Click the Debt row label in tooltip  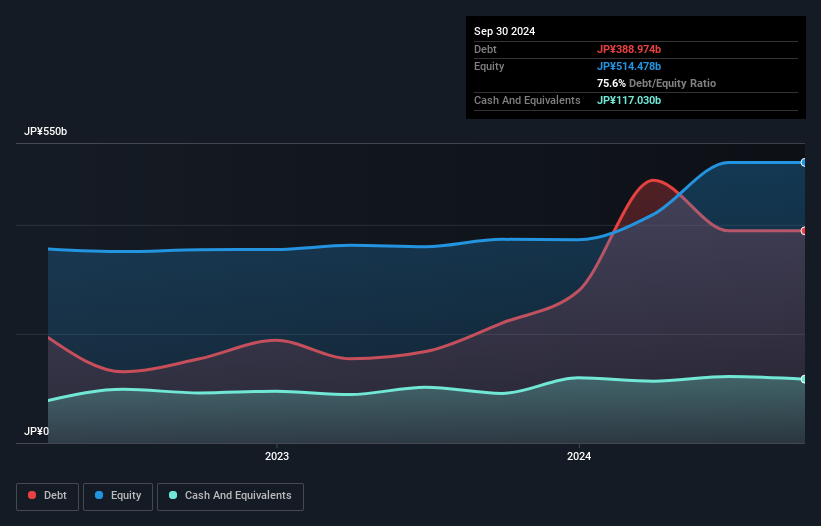[x=485, y=49]
